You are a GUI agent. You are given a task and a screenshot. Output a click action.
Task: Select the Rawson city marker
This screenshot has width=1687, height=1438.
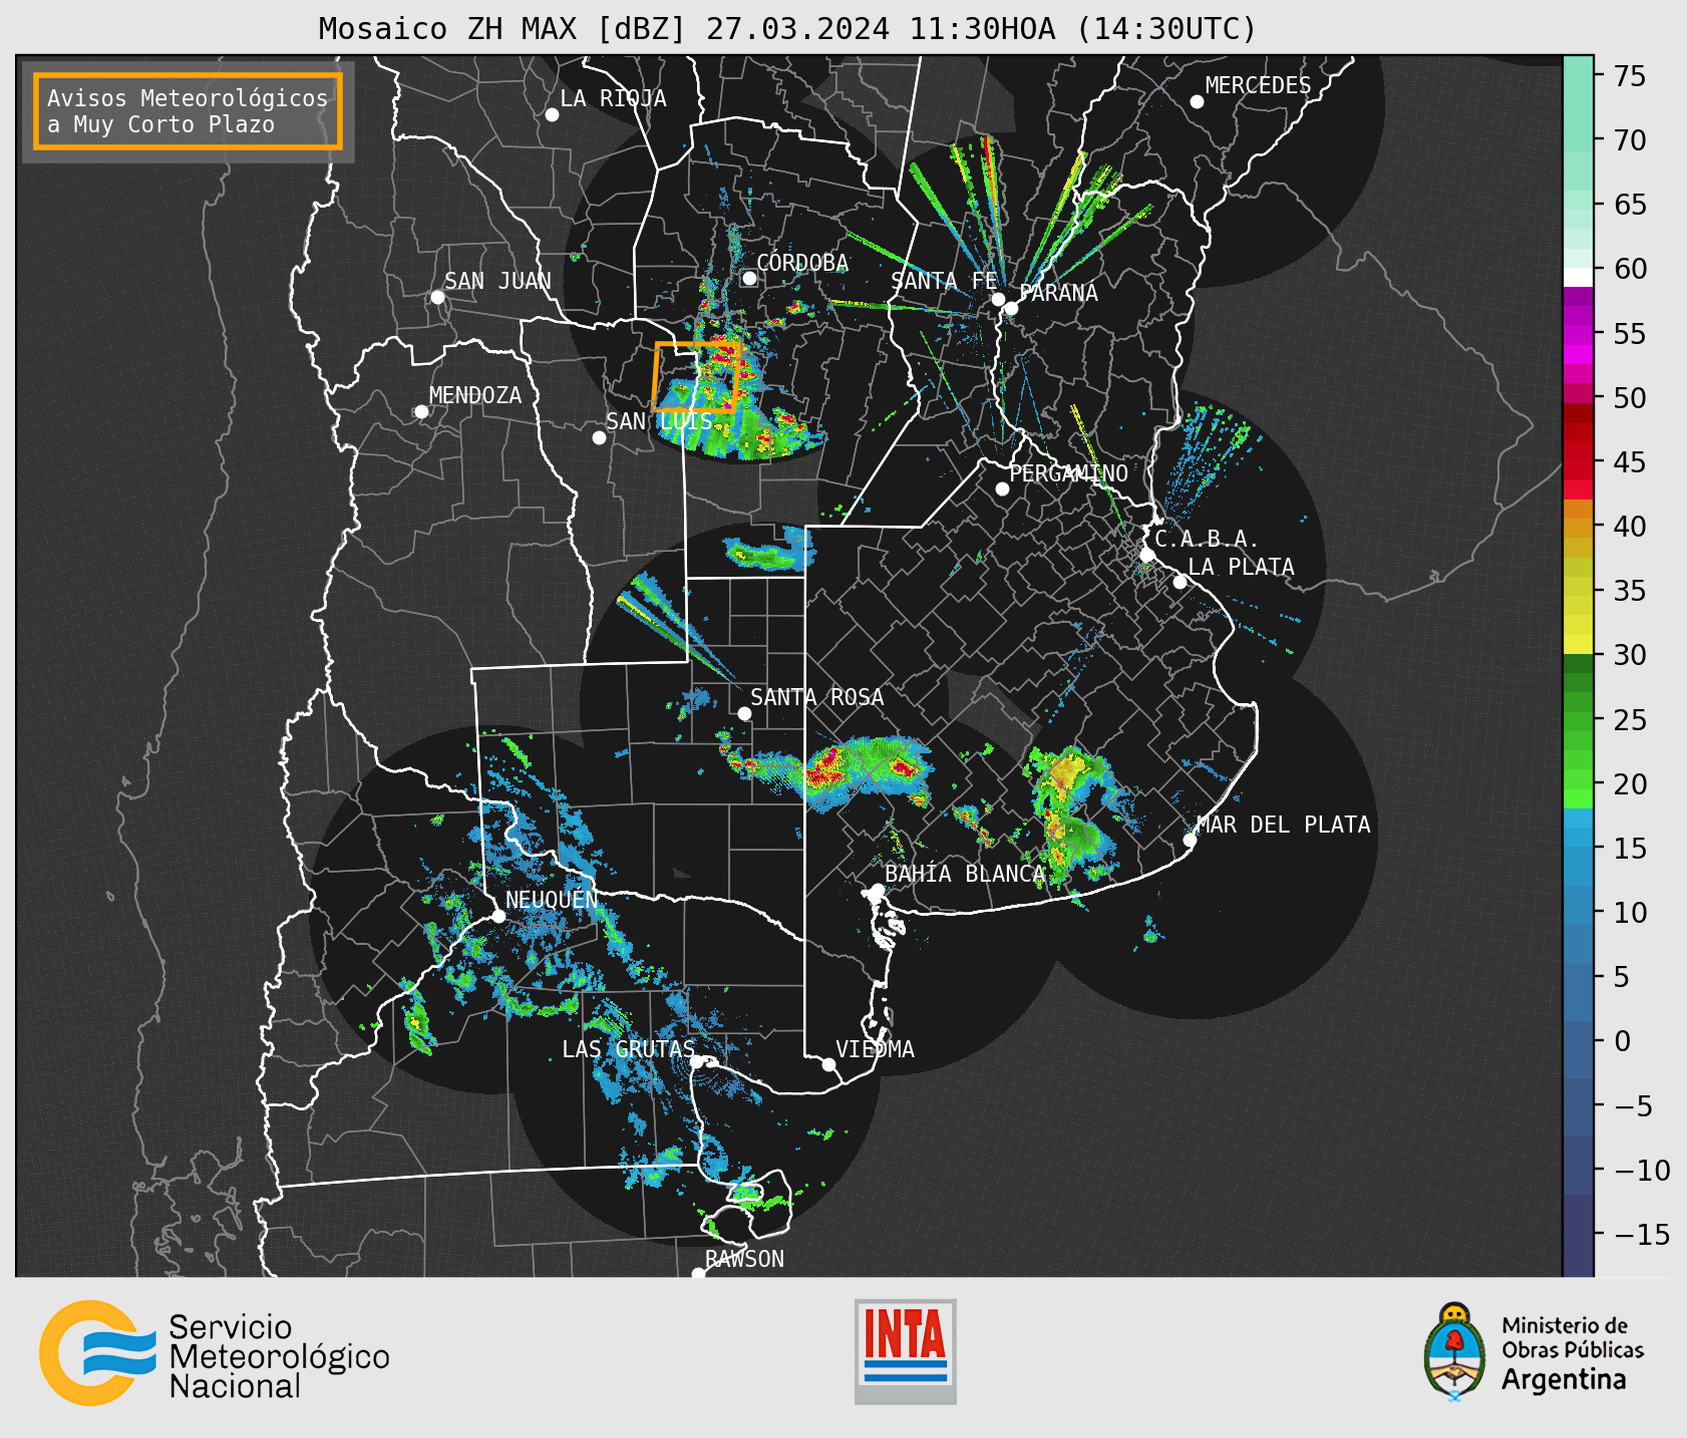pyautogui.click(x=698, y=1273)
